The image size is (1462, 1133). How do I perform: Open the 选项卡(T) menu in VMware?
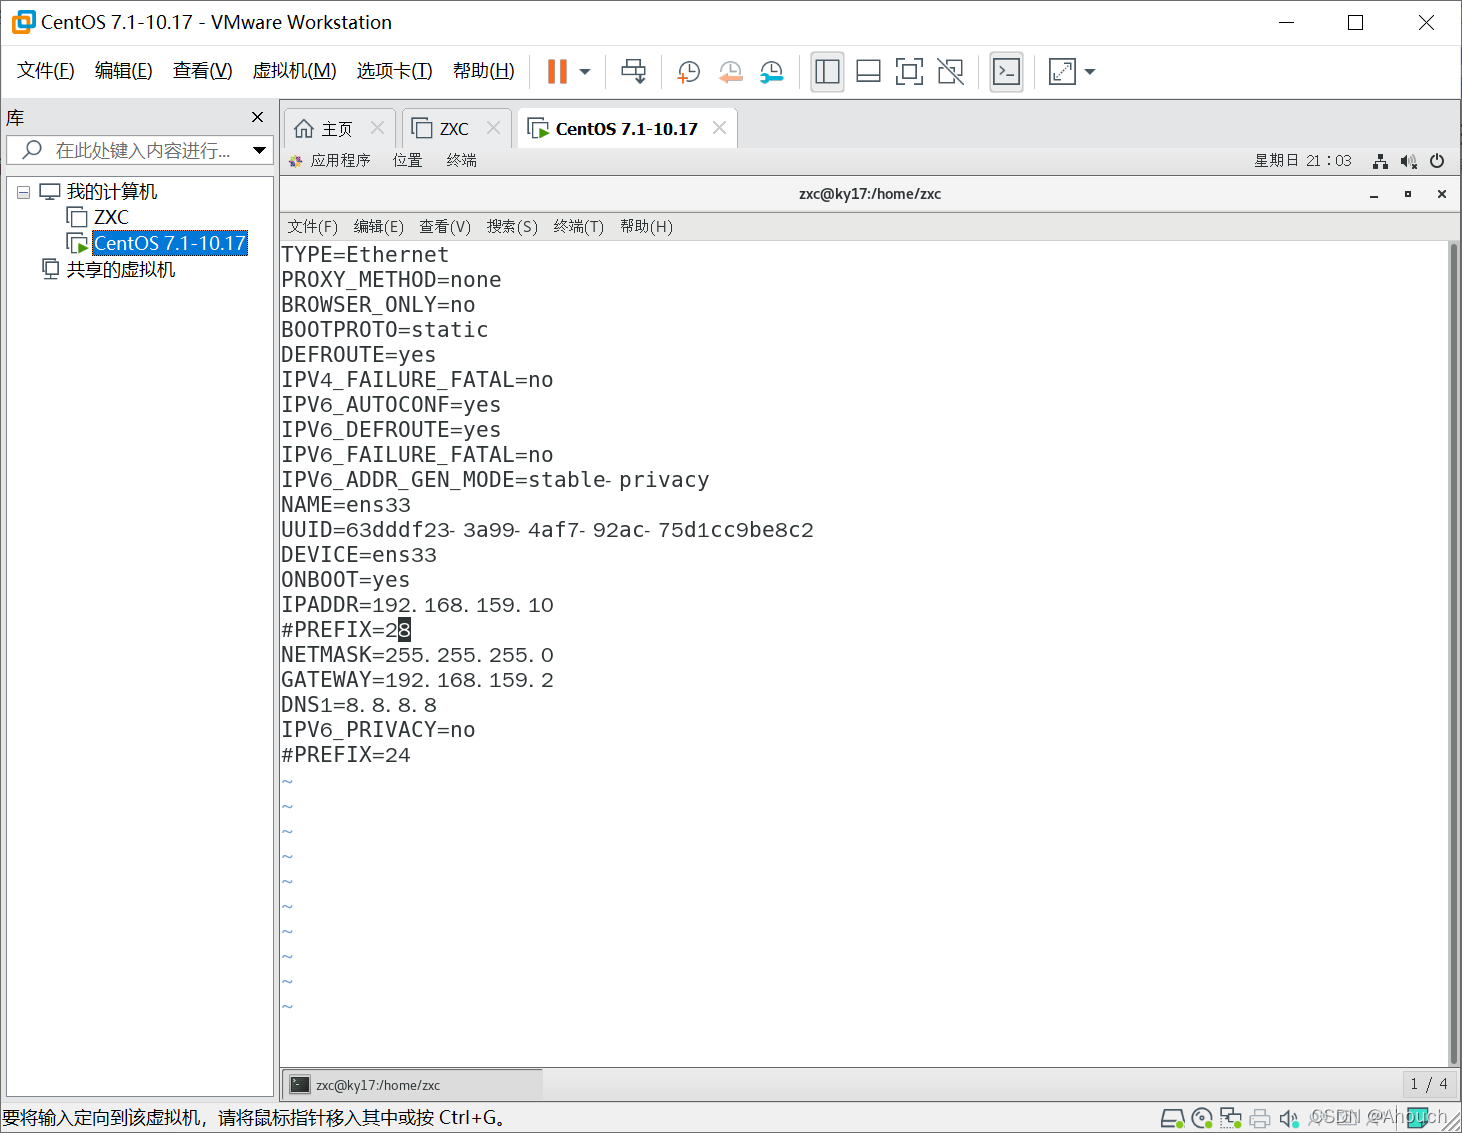[x=395, y=71]
